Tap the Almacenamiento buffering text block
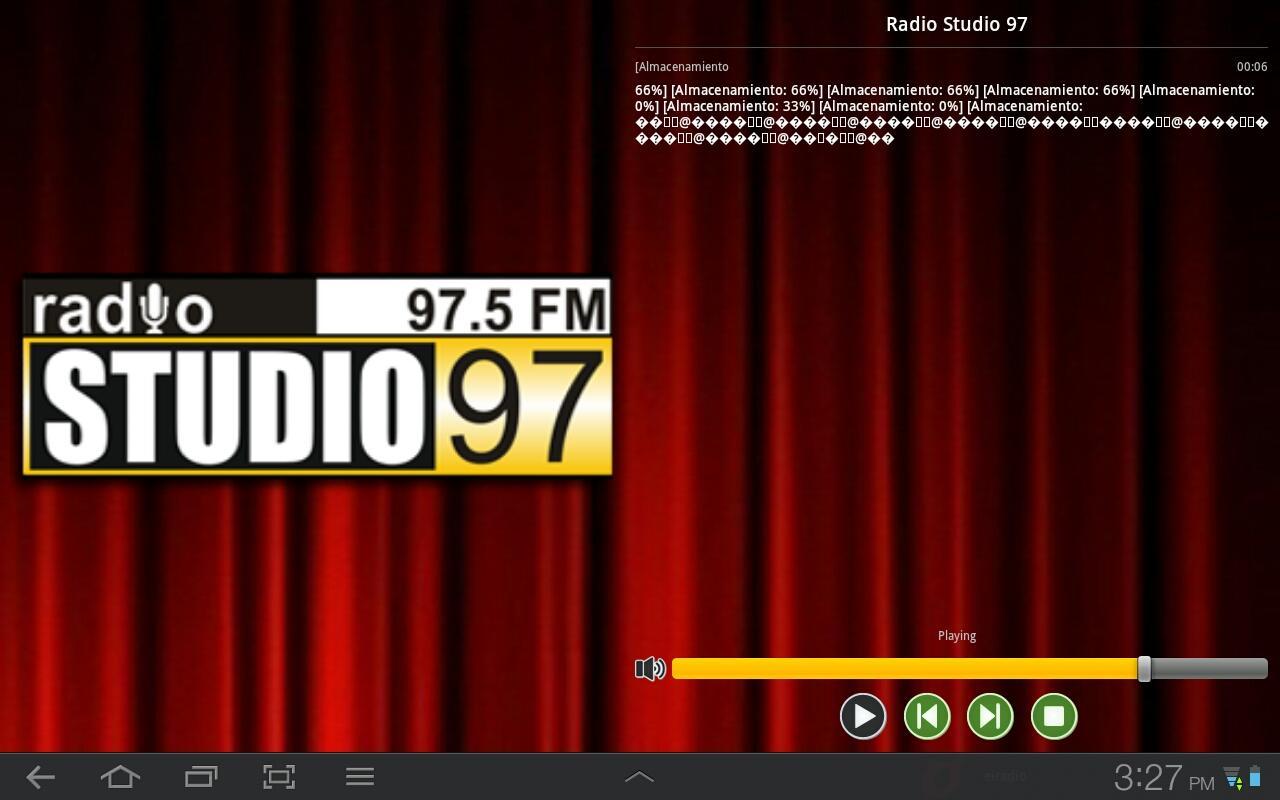Image resolution: width=1280 pixels, height=800 pixels. [x=951, y=114]
